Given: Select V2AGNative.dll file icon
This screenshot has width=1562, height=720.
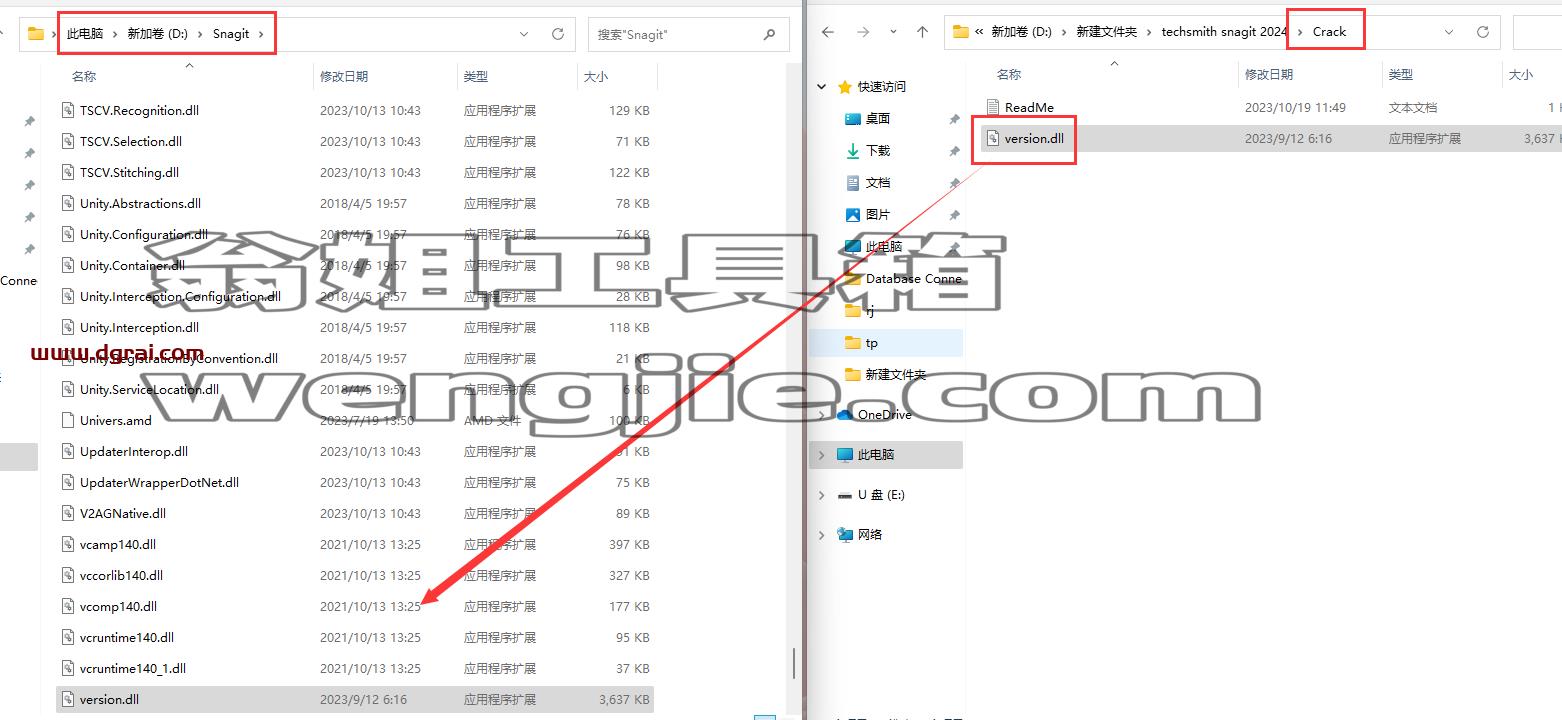Looking at the screenshot, I should click(x=68, y=513).
